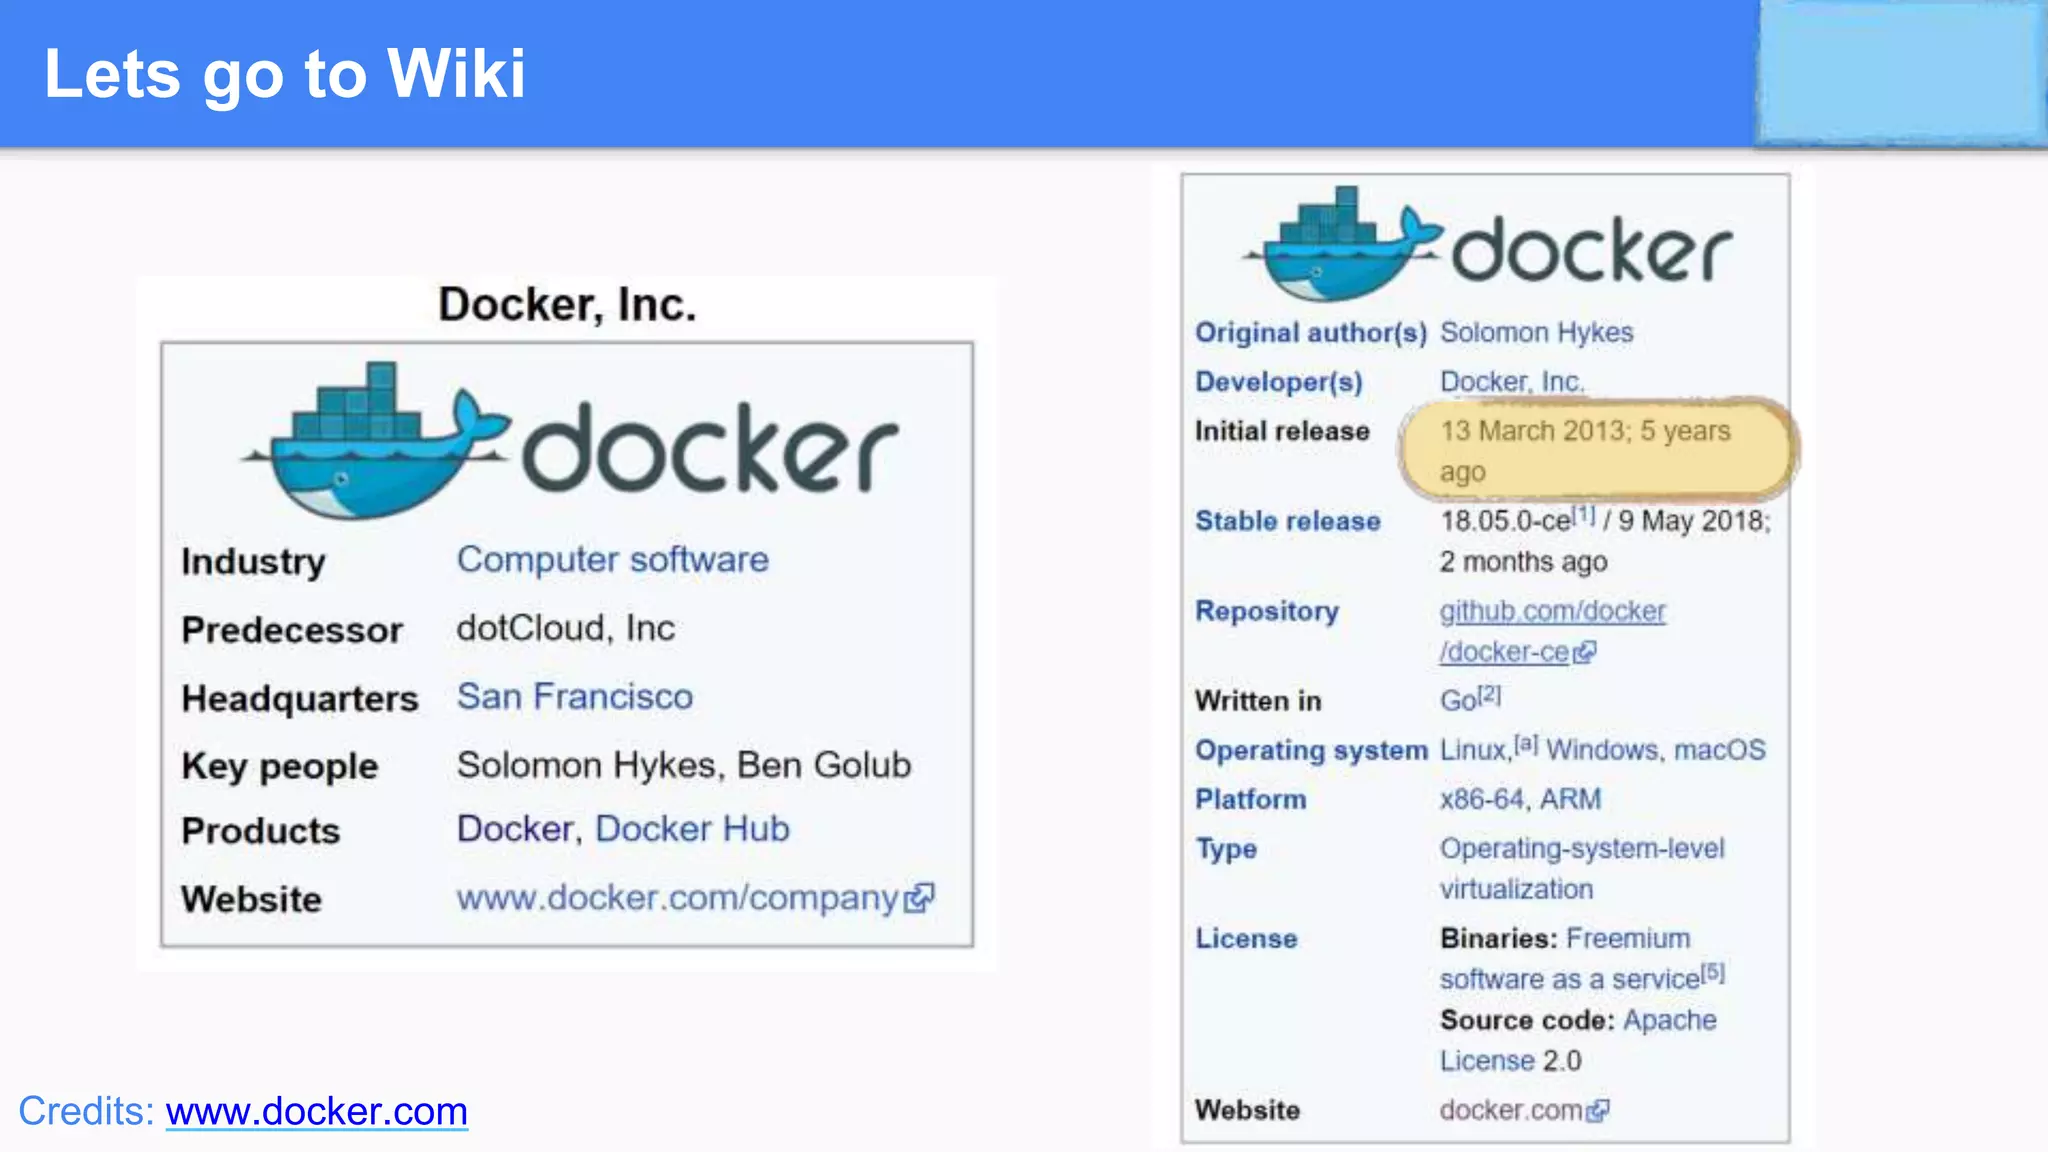Open the www.docker.com/company website link
The height and width of the screenshot is (1152, 2048).
click(x=678, y=898)
